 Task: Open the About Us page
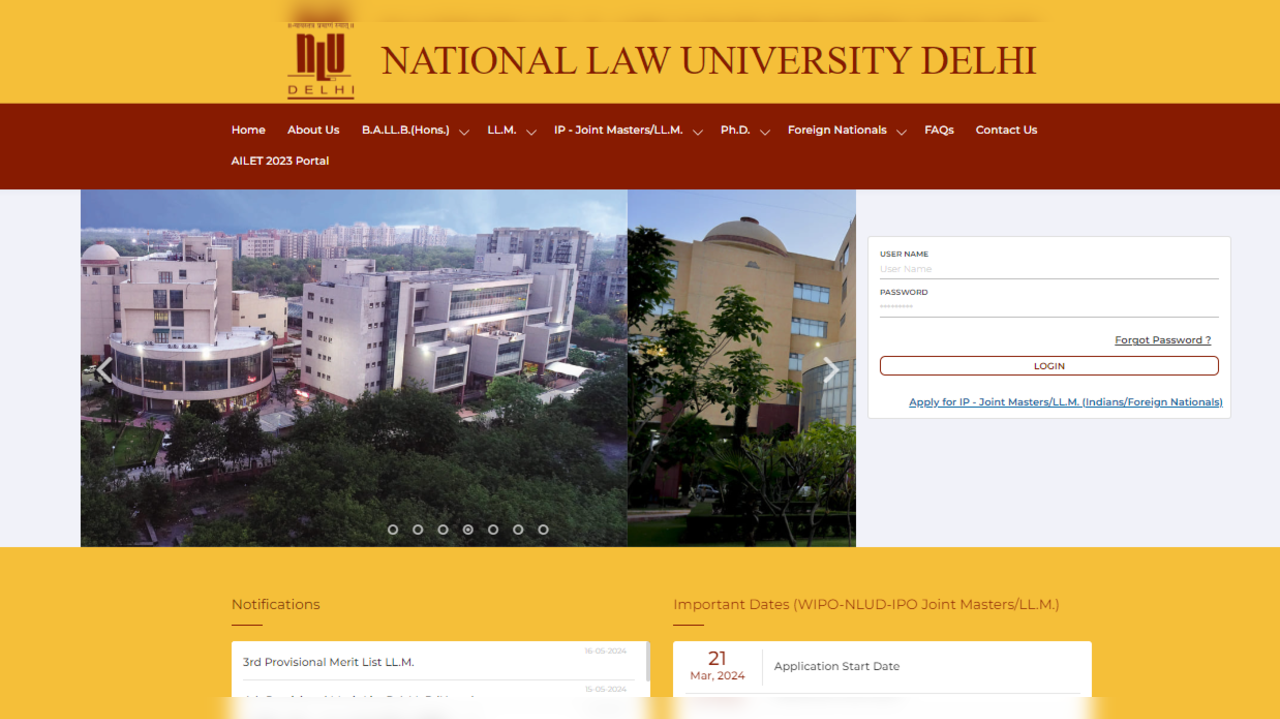(x=313, y=129)
